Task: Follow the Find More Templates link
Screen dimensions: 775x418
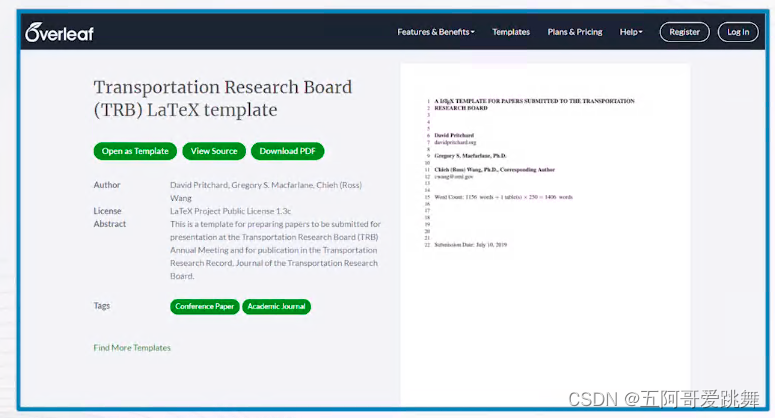Action: coord(132,348)
